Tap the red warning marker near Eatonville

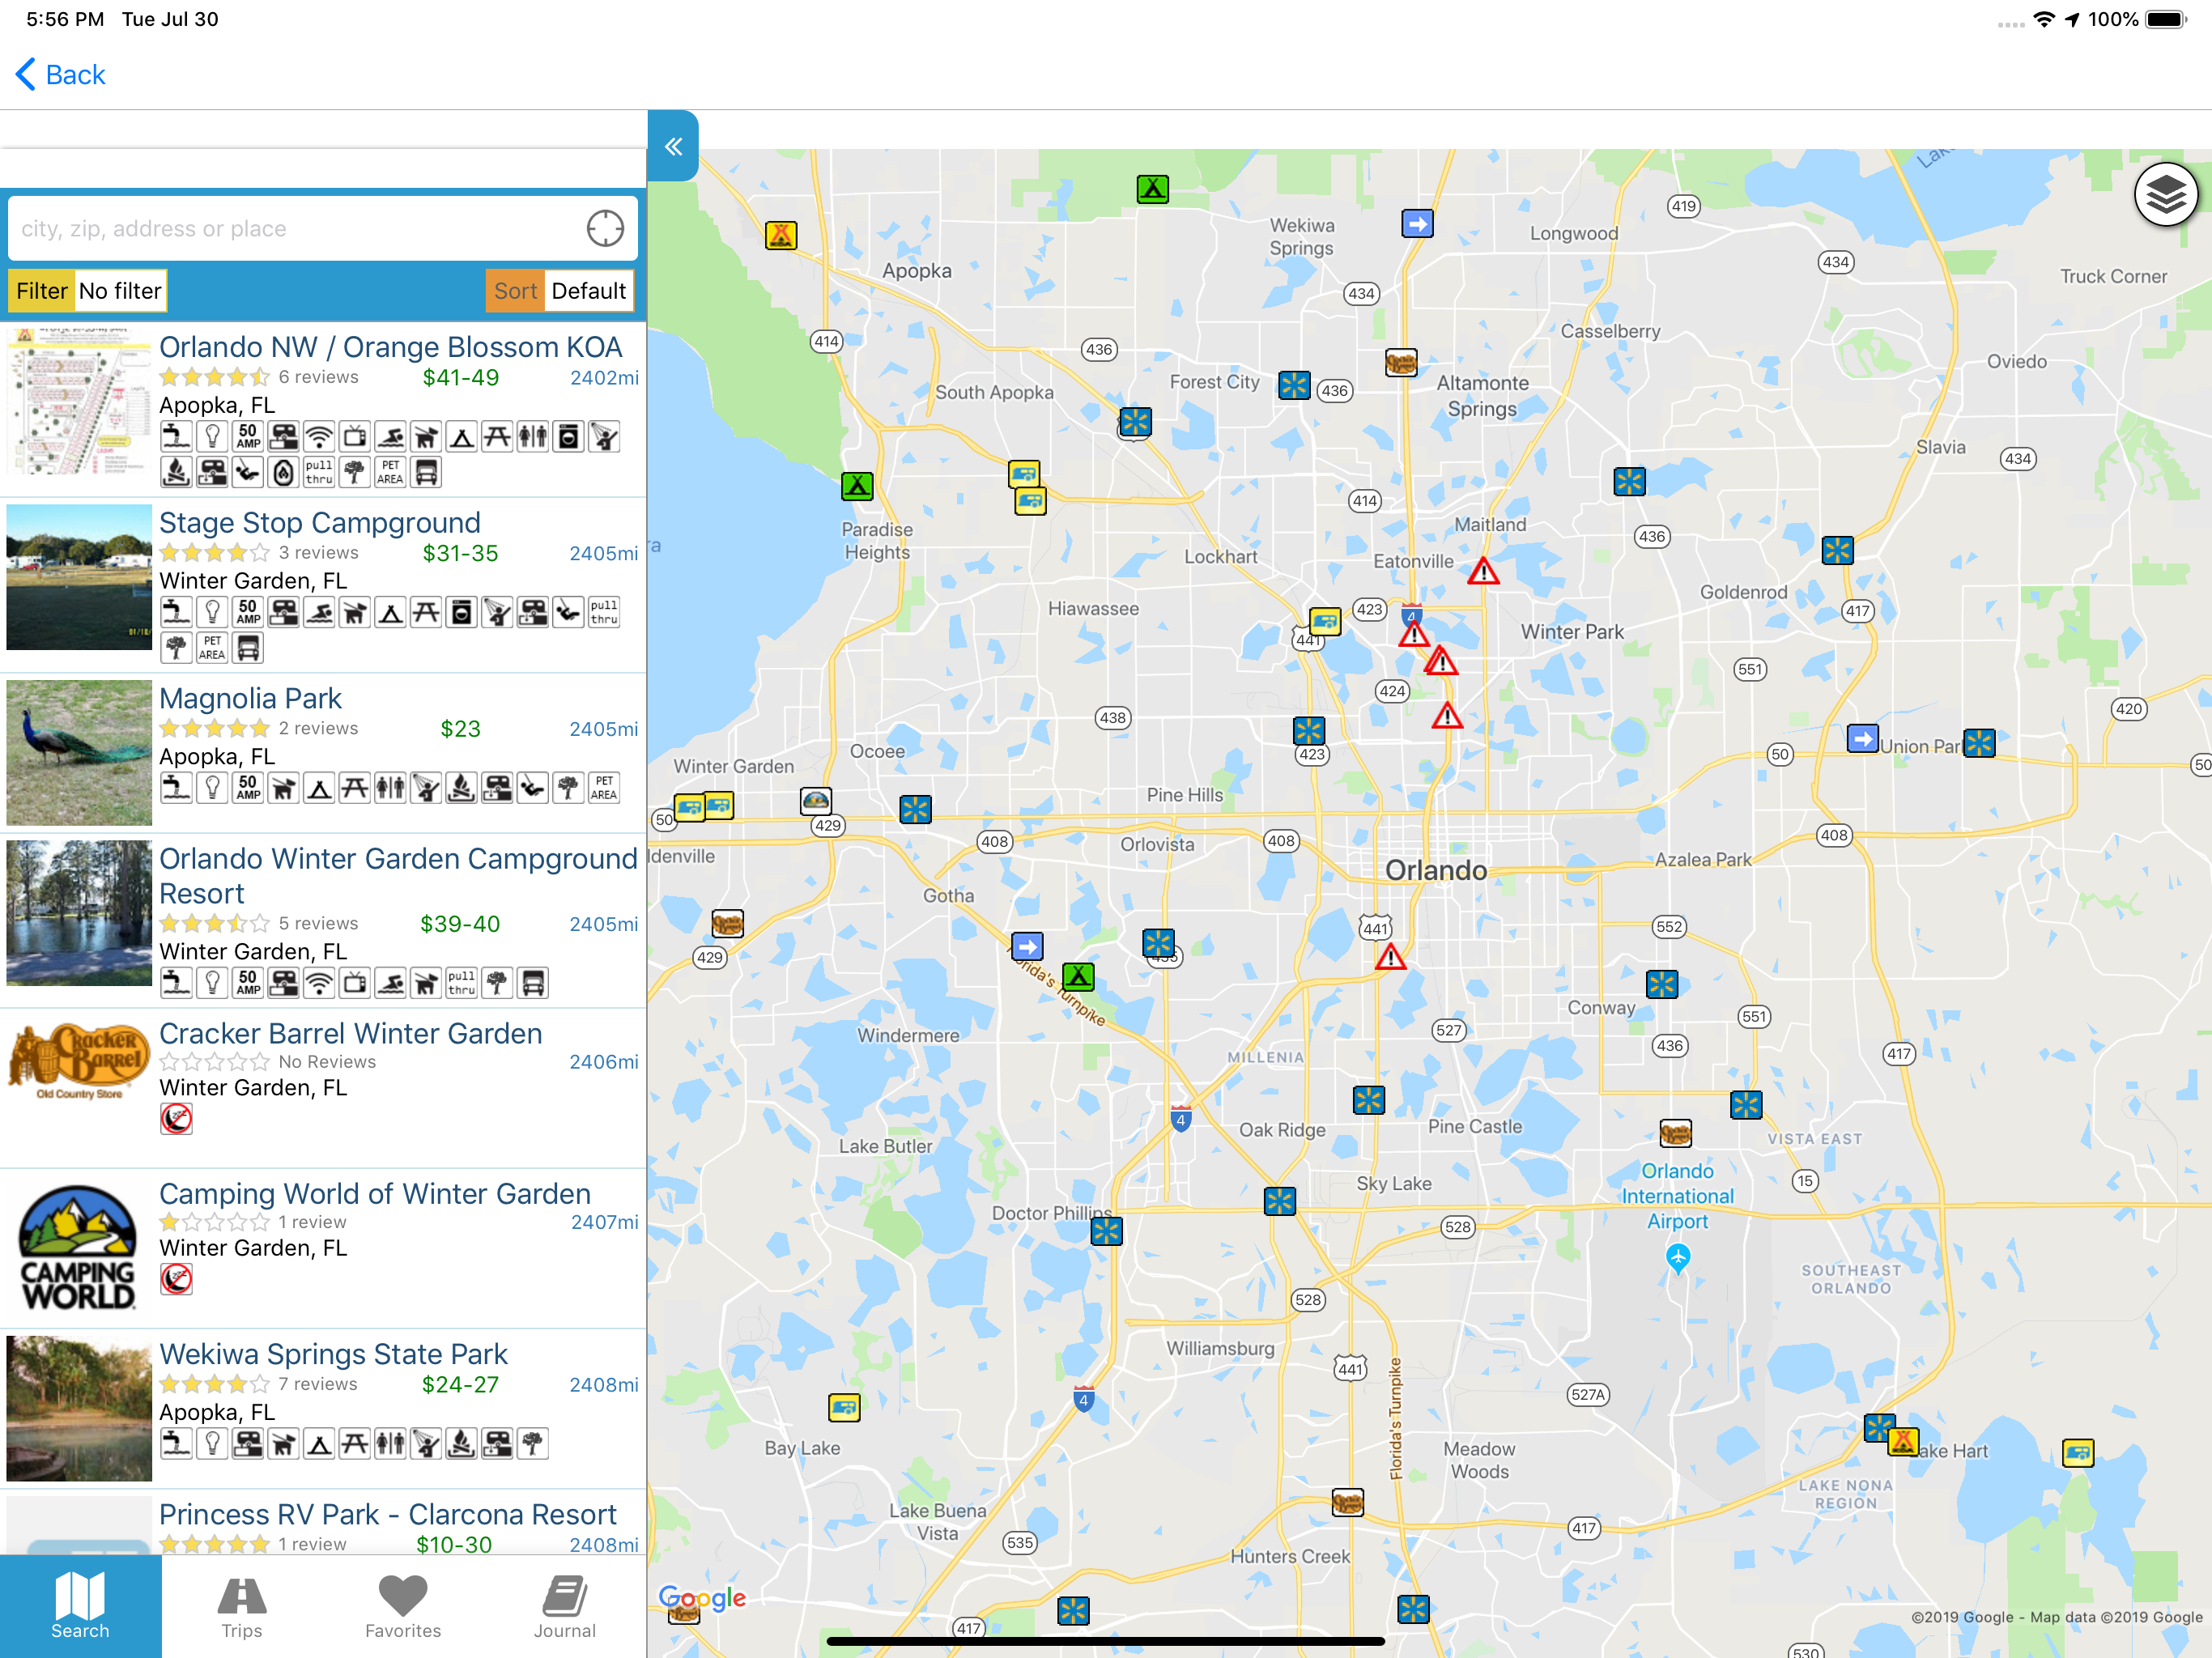[x=1483, y=572]
